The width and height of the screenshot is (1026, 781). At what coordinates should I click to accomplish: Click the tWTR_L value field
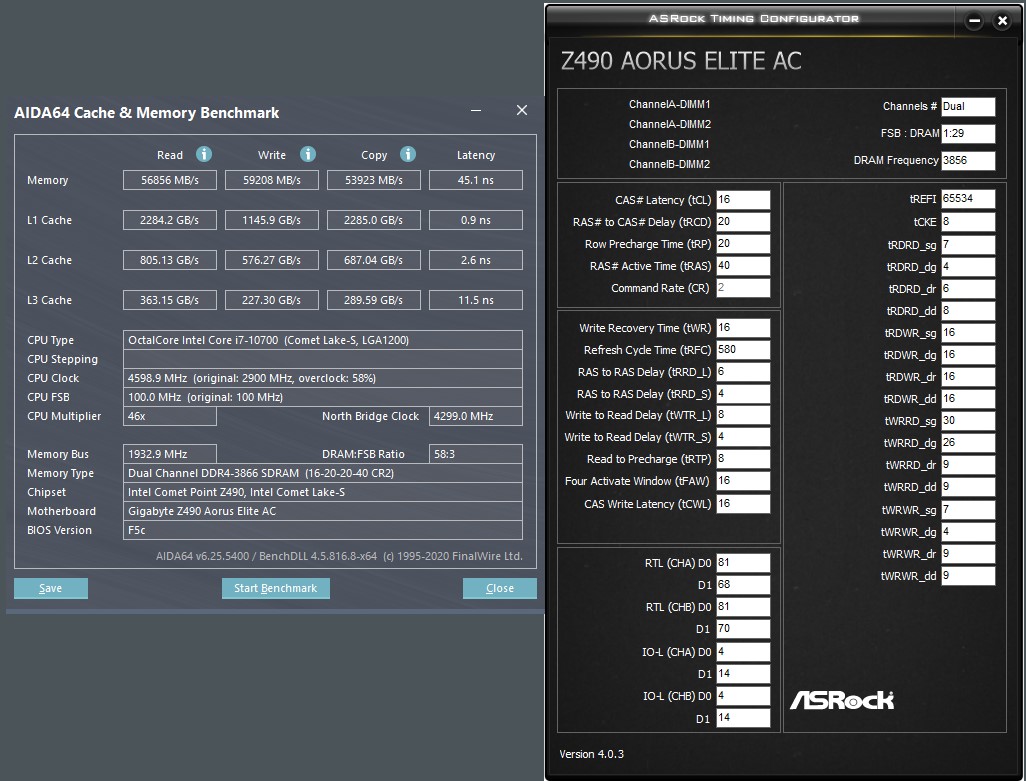point(743,415)
